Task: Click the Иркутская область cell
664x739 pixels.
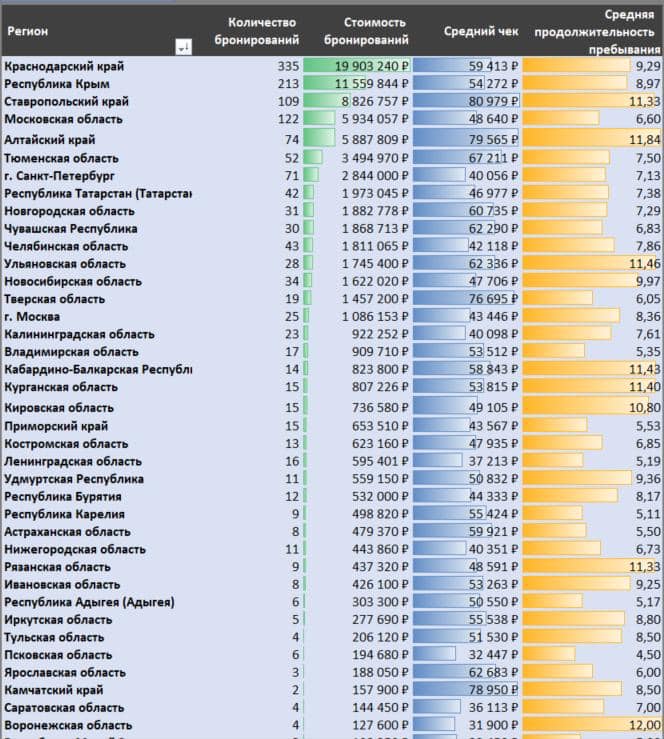Action: tap(58, 619)
